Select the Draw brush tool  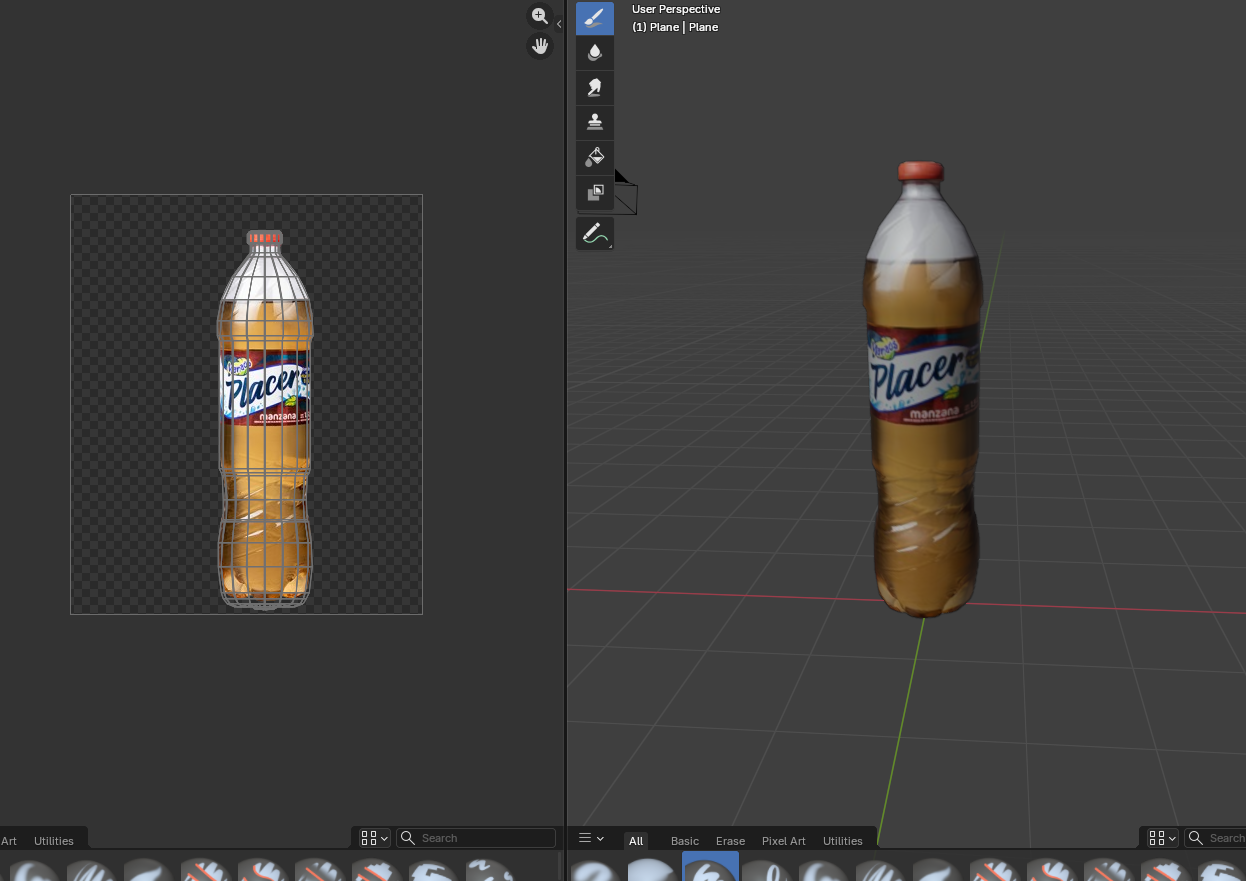pyautogui.click(x=595, y=19)
